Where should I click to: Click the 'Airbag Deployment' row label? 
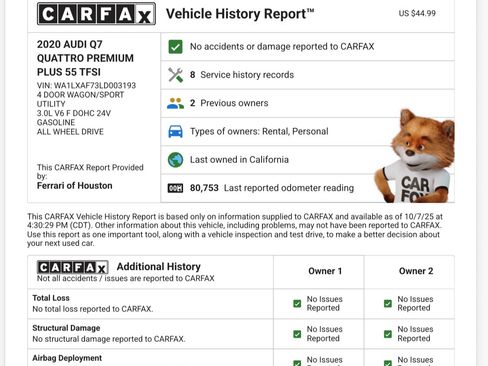point(67,358)
